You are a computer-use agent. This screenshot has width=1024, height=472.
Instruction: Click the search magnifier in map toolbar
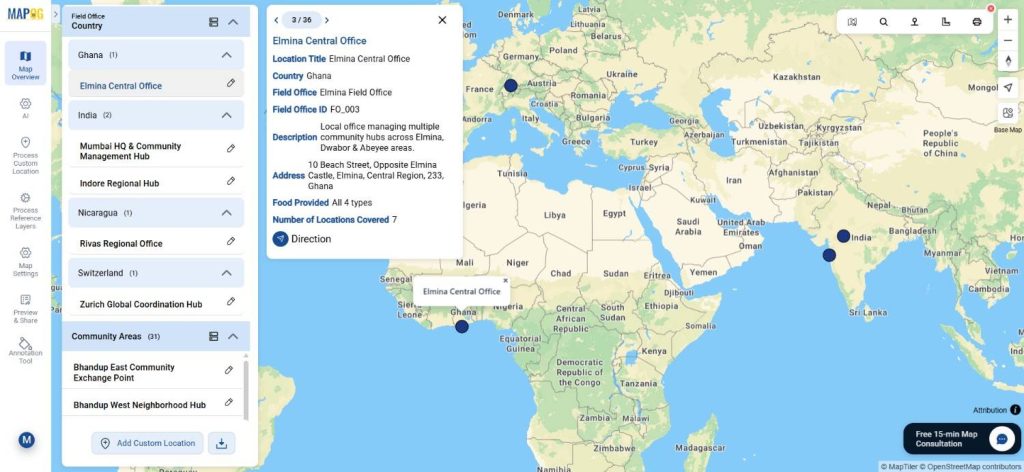[x=884, y=22]
